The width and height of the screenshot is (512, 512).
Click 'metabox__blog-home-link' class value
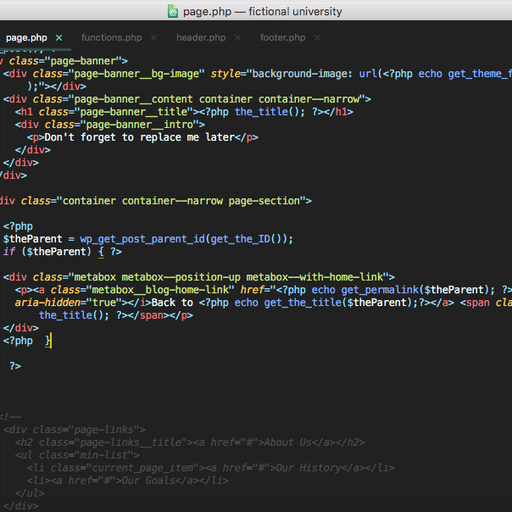click(160, 290)
